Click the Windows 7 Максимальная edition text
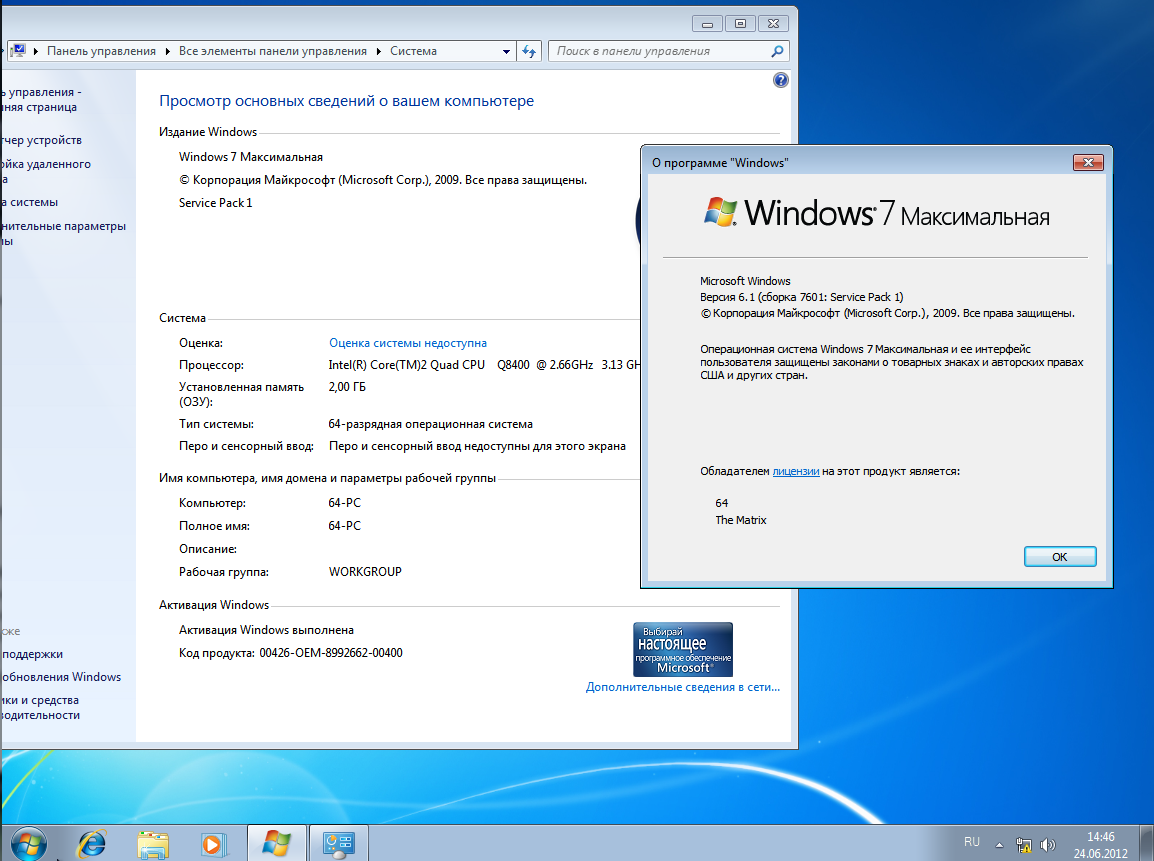1154x861 pixels. point(251,157)
